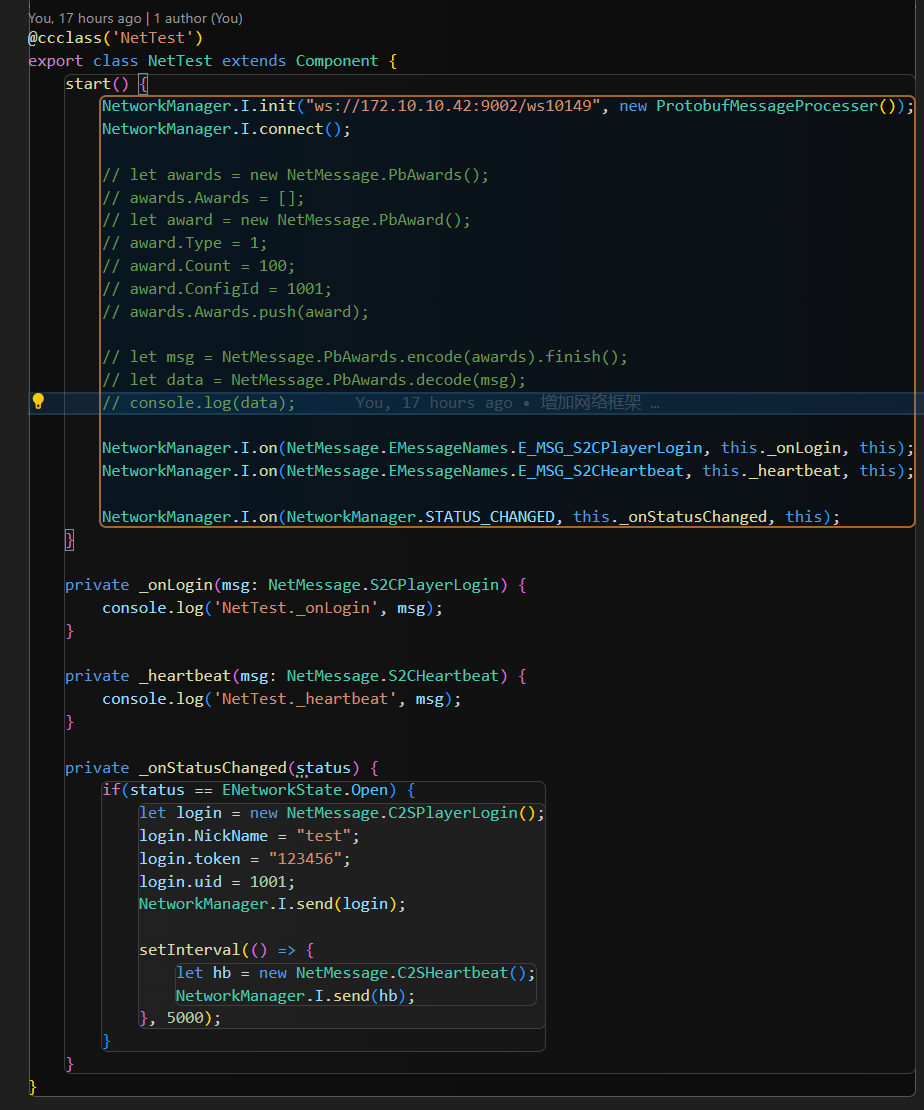The width and height of the screenshot is (924, 1110).
Task: Click the yellow lightbulb code action icon
Action: click(x=38, y=401)
